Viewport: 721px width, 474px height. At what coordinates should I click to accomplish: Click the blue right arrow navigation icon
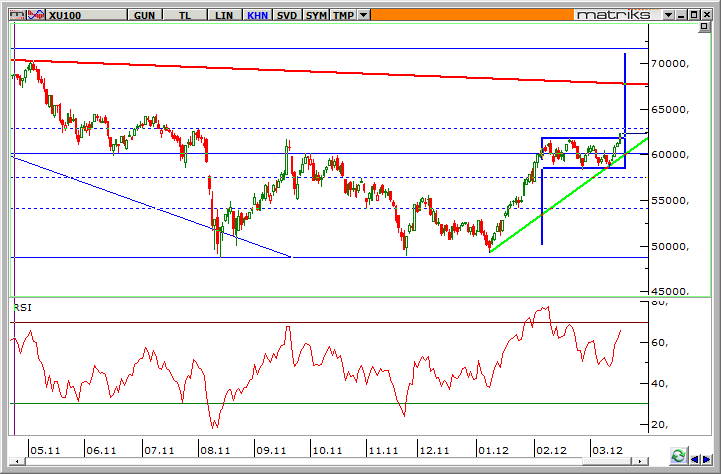[706, 459]
